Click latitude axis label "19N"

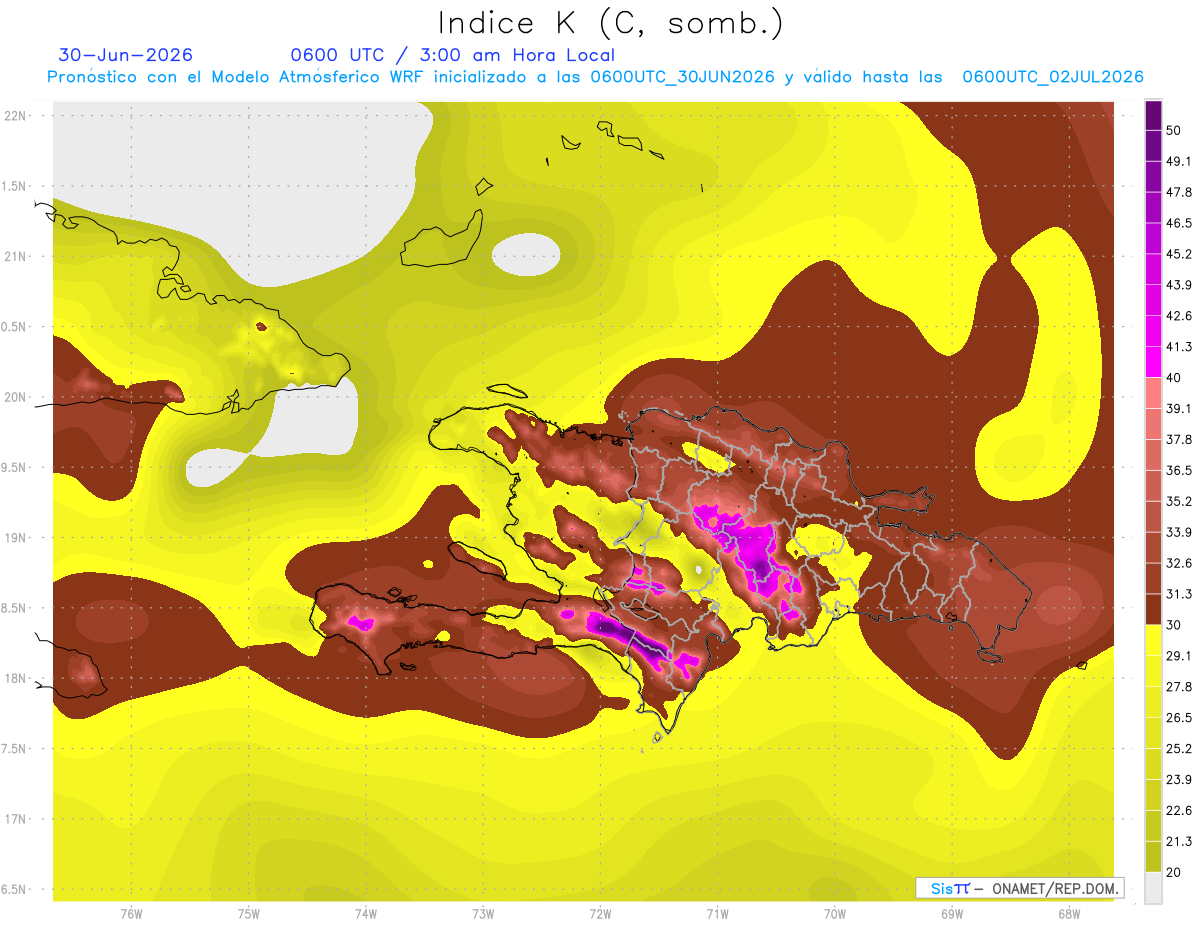tap(16, 538)
